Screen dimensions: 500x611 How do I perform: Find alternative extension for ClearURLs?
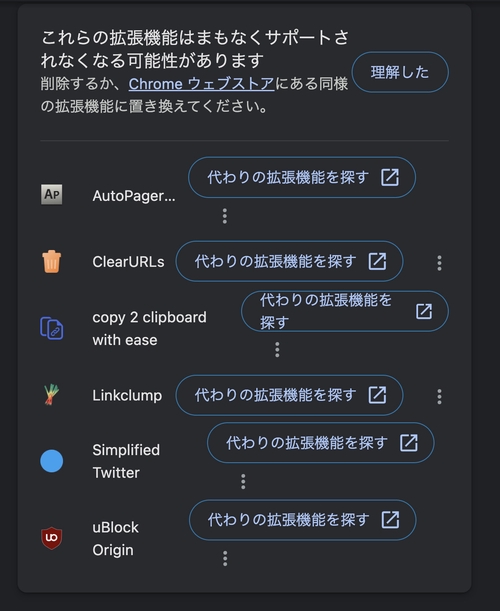(289, 261)
